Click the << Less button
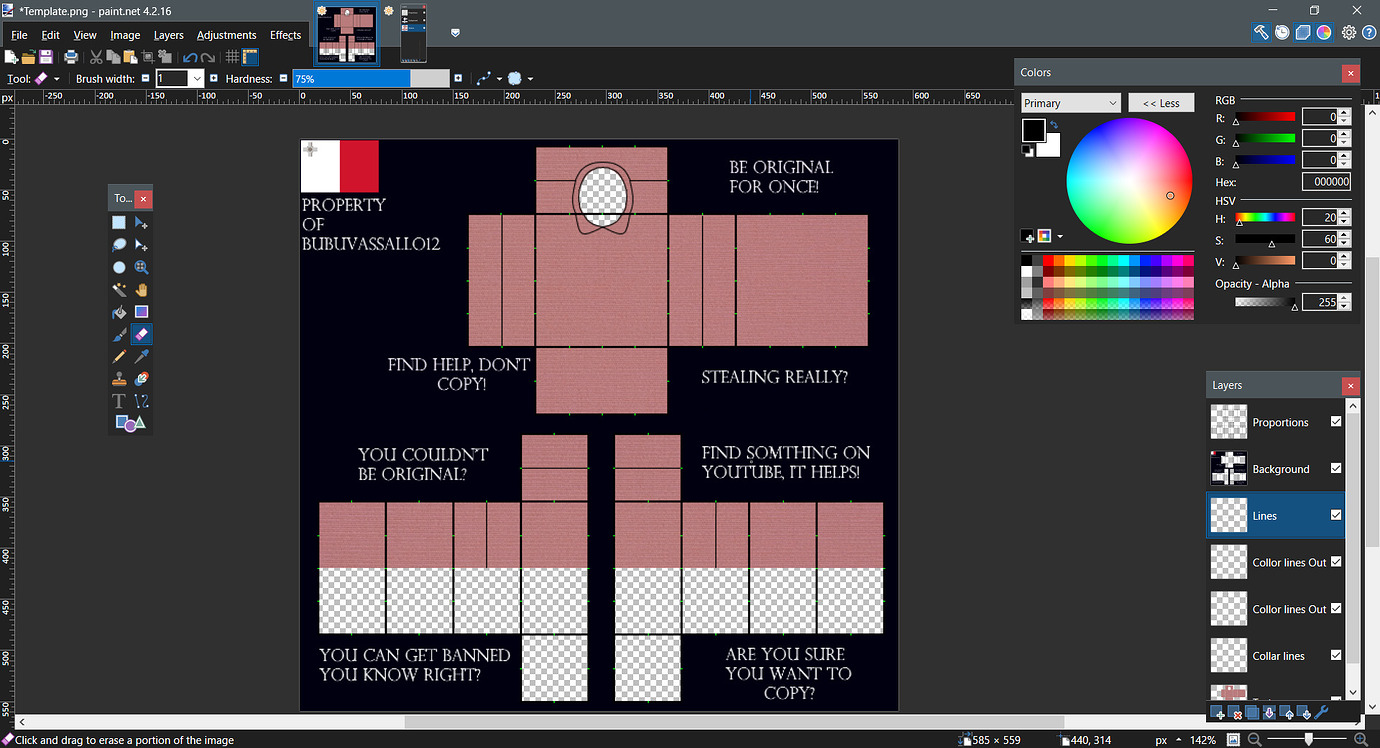This screenshot has height=748, width=1380. point(1161,103)
